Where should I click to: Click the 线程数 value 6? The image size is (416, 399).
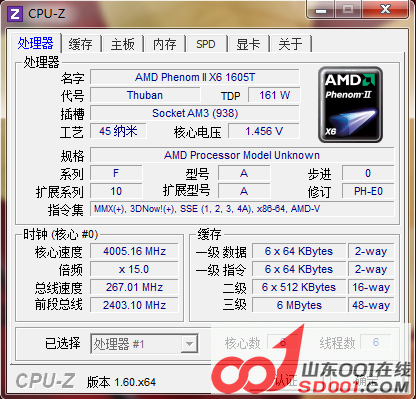(x=376, y=342)
